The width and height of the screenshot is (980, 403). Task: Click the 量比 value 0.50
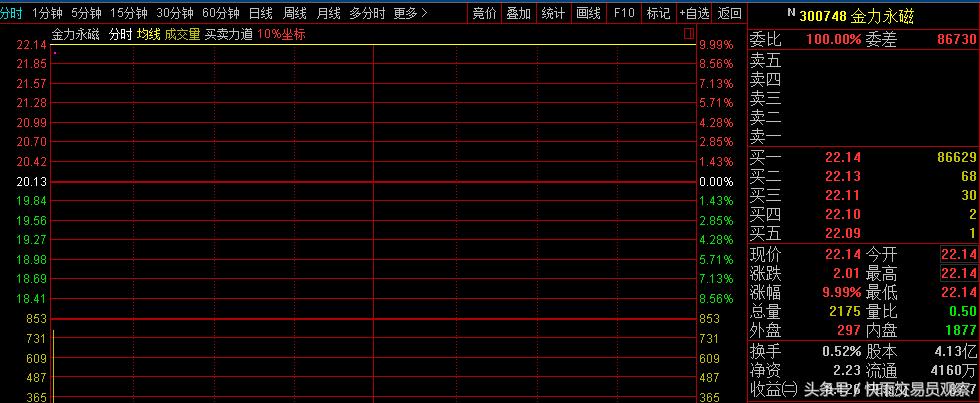click(x=962, y=311)
